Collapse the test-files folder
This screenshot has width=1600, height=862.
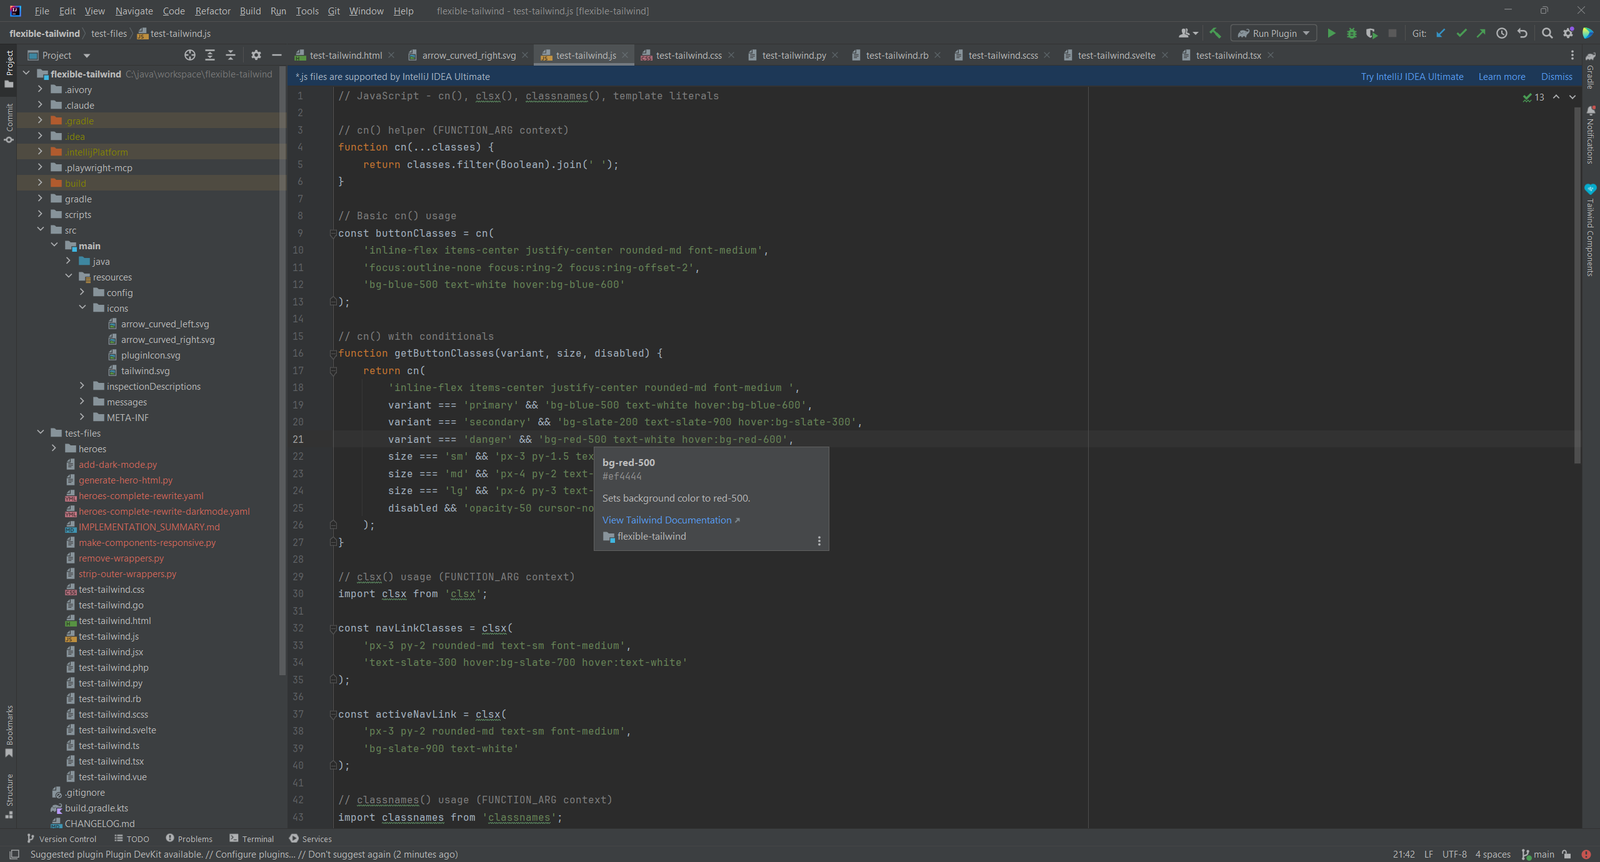tap(40, 433)
